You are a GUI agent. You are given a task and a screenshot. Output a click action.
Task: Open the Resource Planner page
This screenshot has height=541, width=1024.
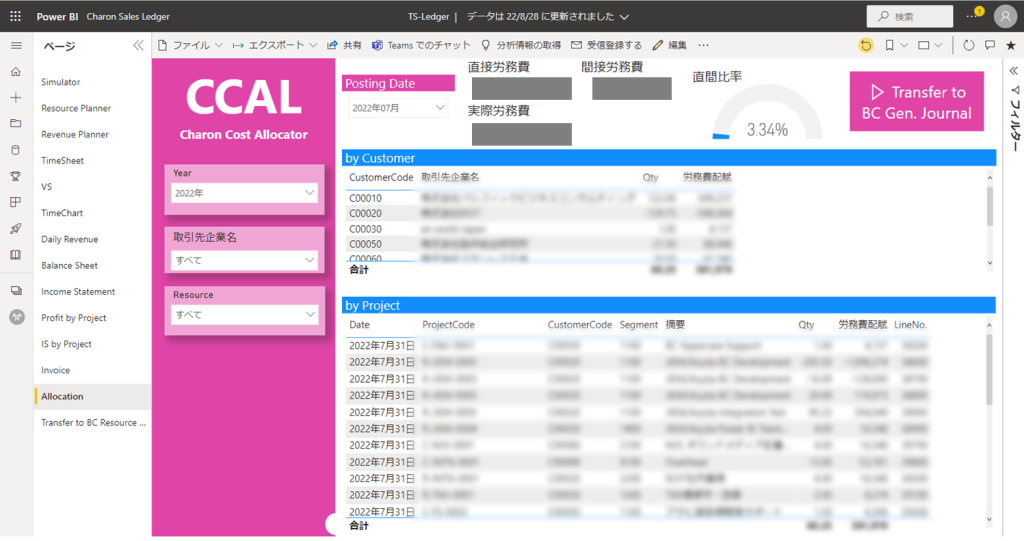pos(76,108)
